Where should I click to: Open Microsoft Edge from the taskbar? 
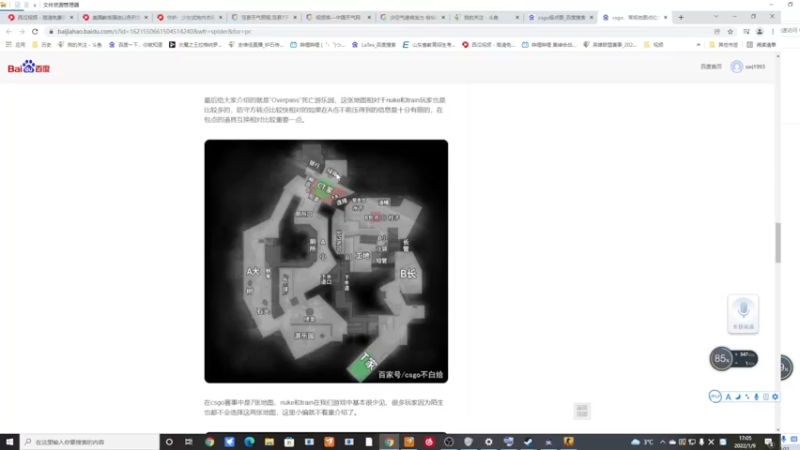pos(249,442)
